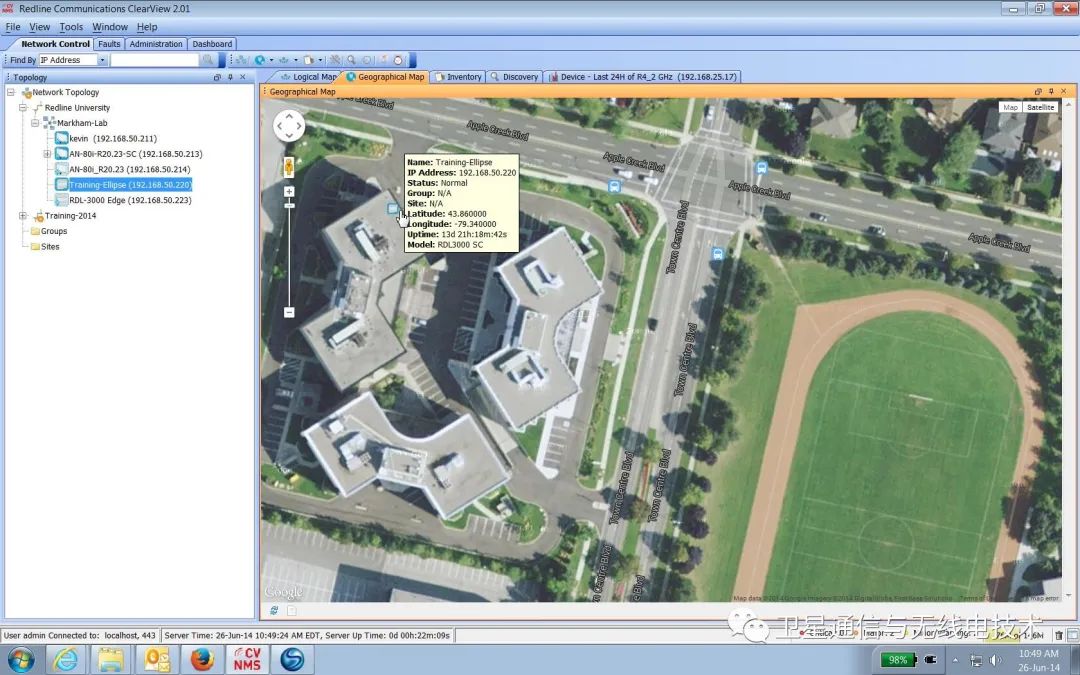Viewport: 1080px width, 675px height.
Task: Click the stopwatch toolbar icon
Action: [398, 60]
